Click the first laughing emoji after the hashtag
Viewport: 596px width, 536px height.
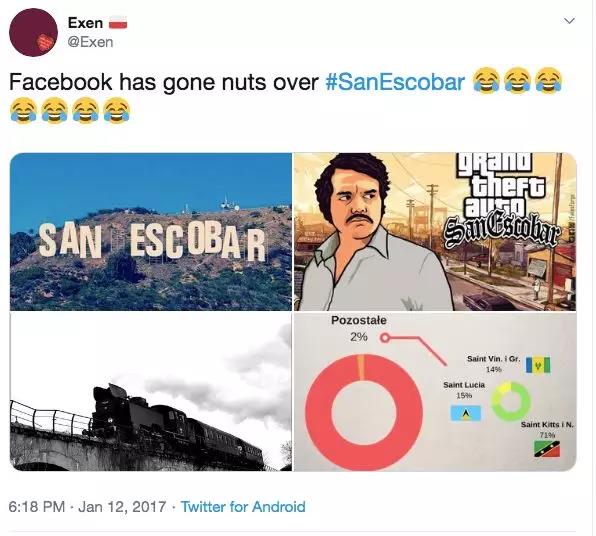(x=486, y=80)
